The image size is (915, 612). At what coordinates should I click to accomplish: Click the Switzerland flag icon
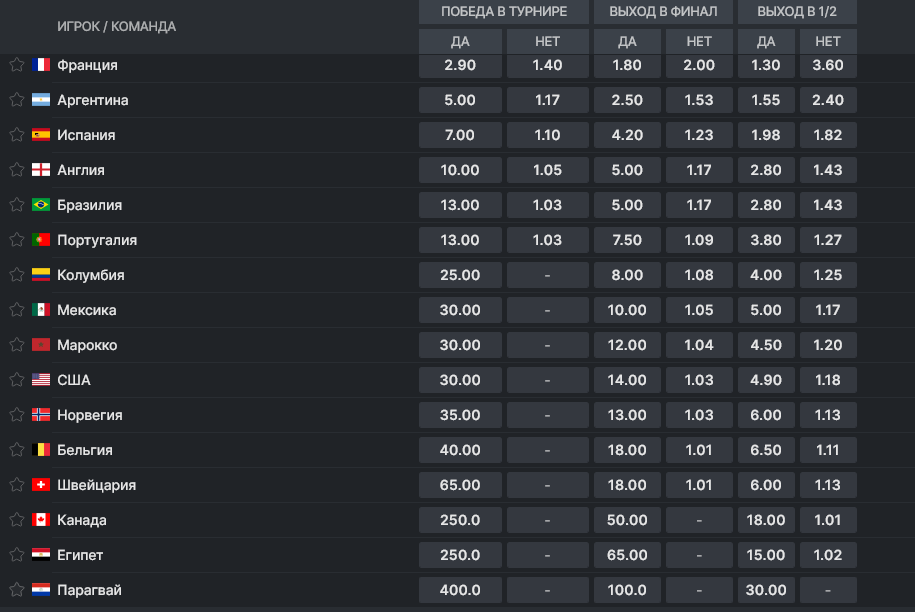point(41,485)
